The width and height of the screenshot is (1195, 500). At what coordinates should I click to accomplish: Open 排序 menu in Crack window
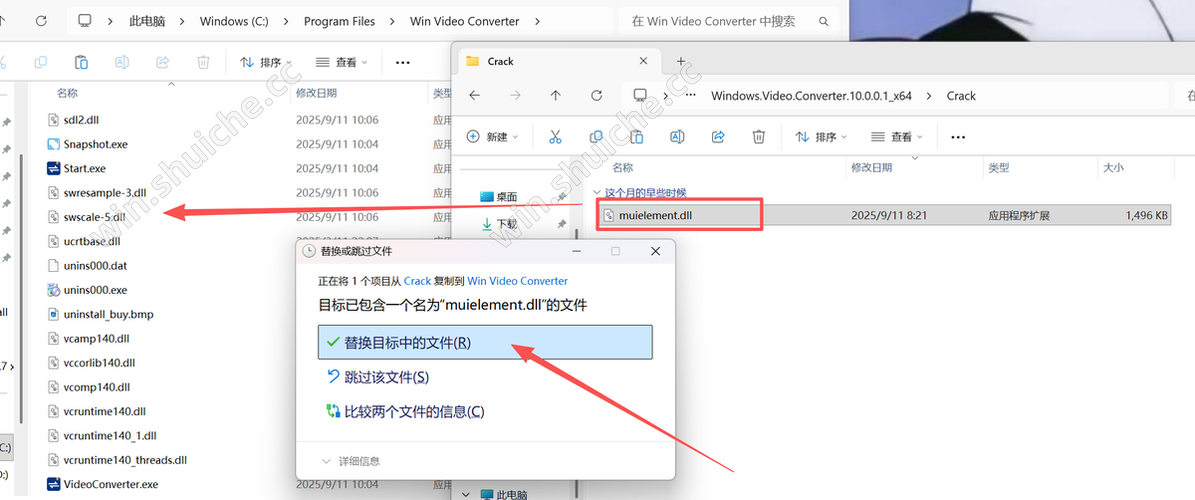(822, 137)
